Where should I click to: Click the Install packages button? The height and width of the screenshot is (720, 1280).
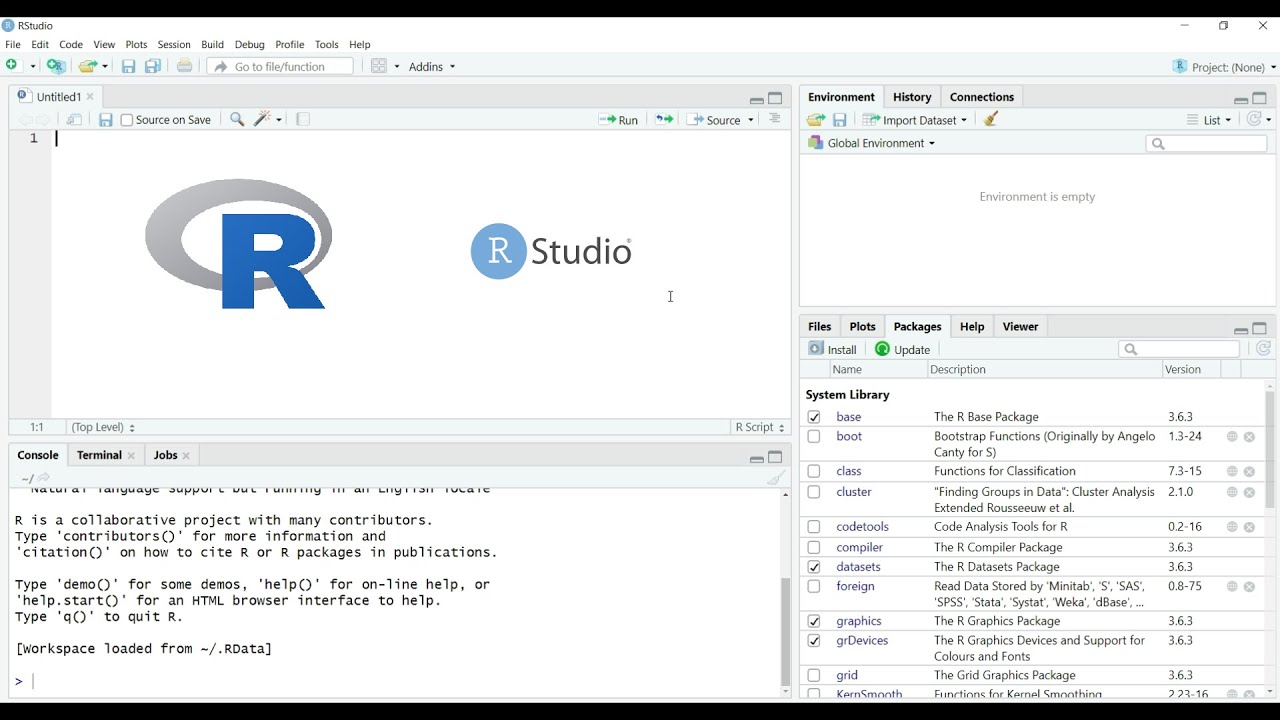coord(833,349)
